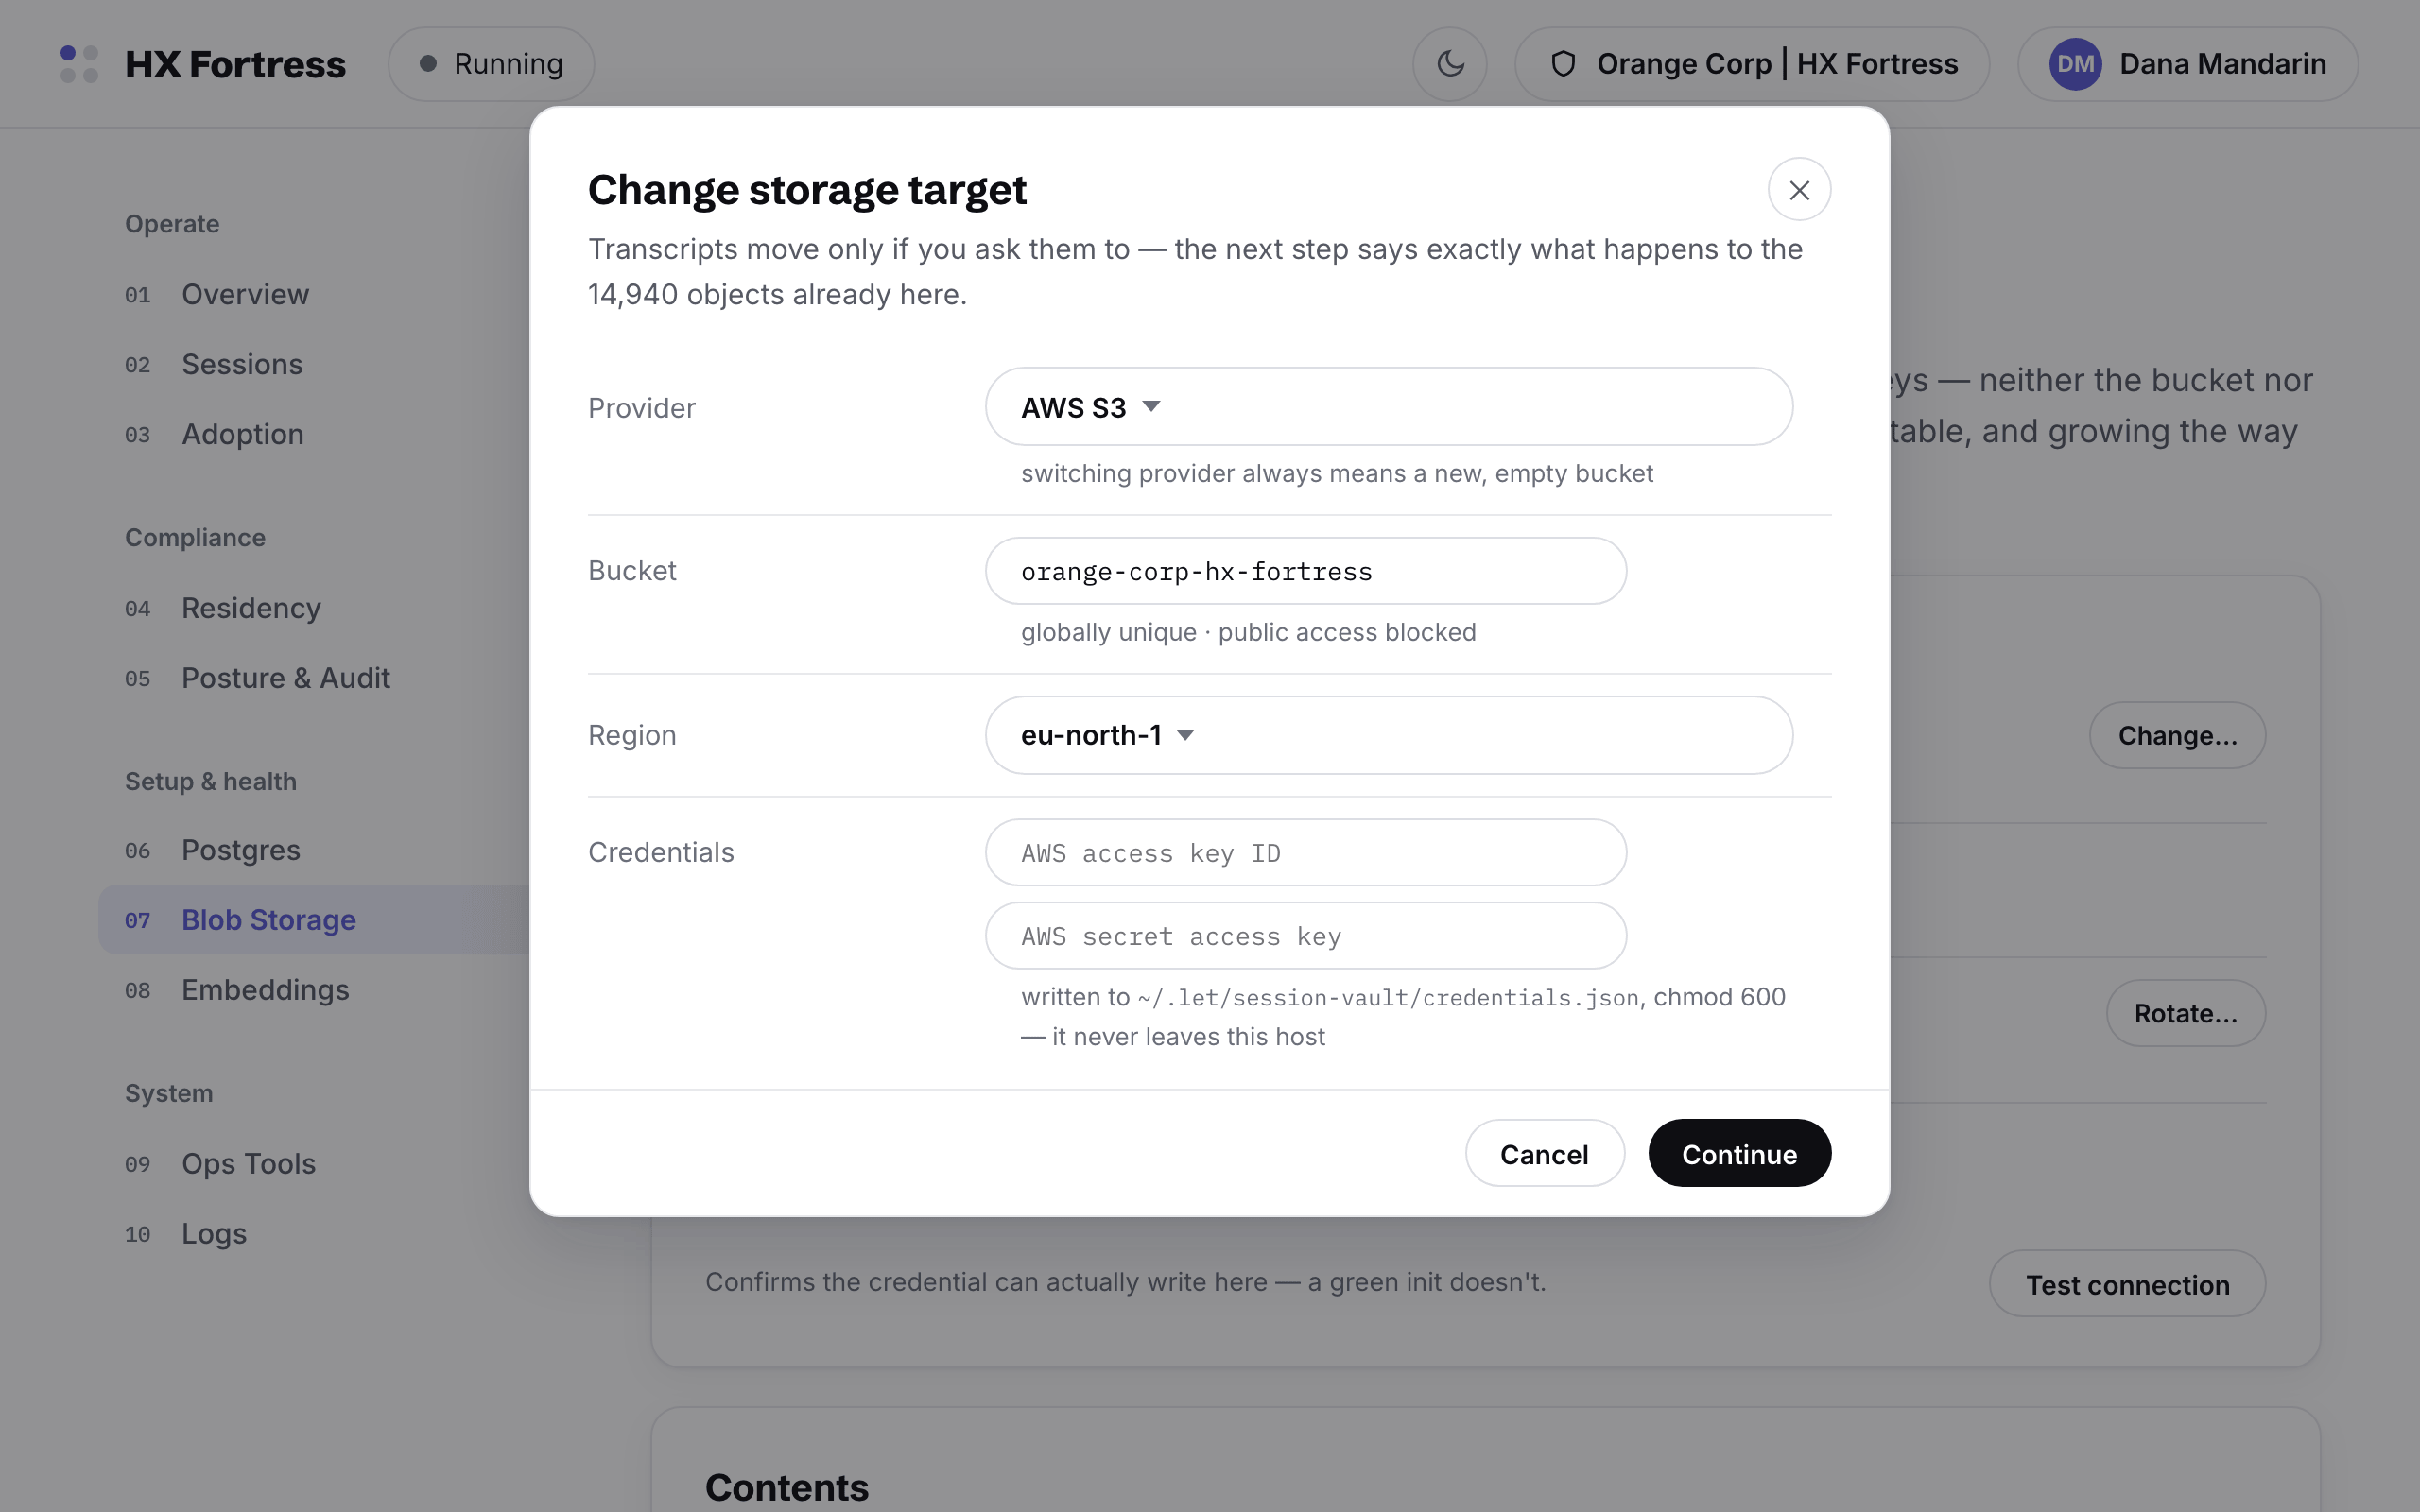2420x1512 pixels.
Task: Click the DM user avatar
Action: (2075, 64)
